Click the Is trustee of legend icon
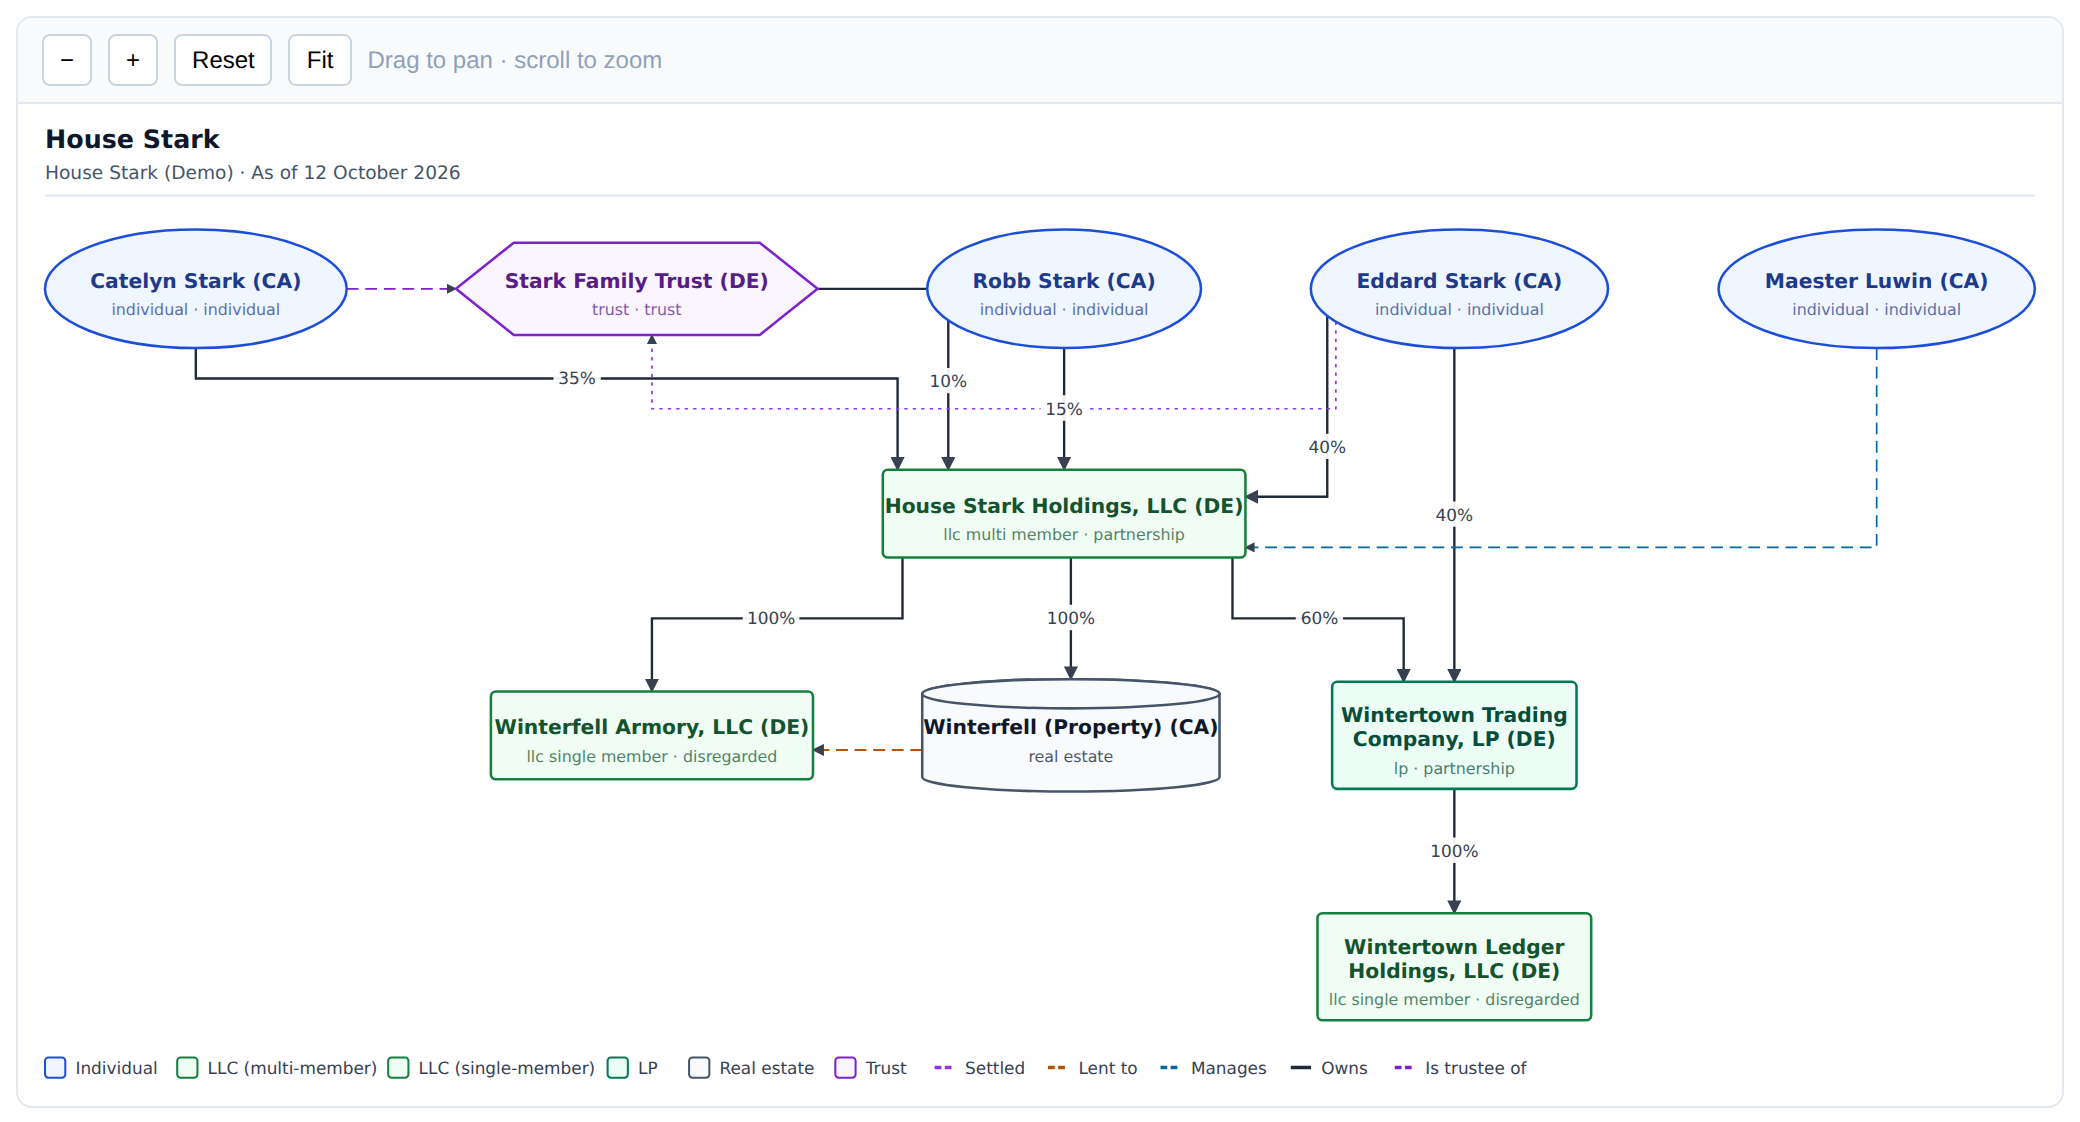 (x=1403, y=1068)
